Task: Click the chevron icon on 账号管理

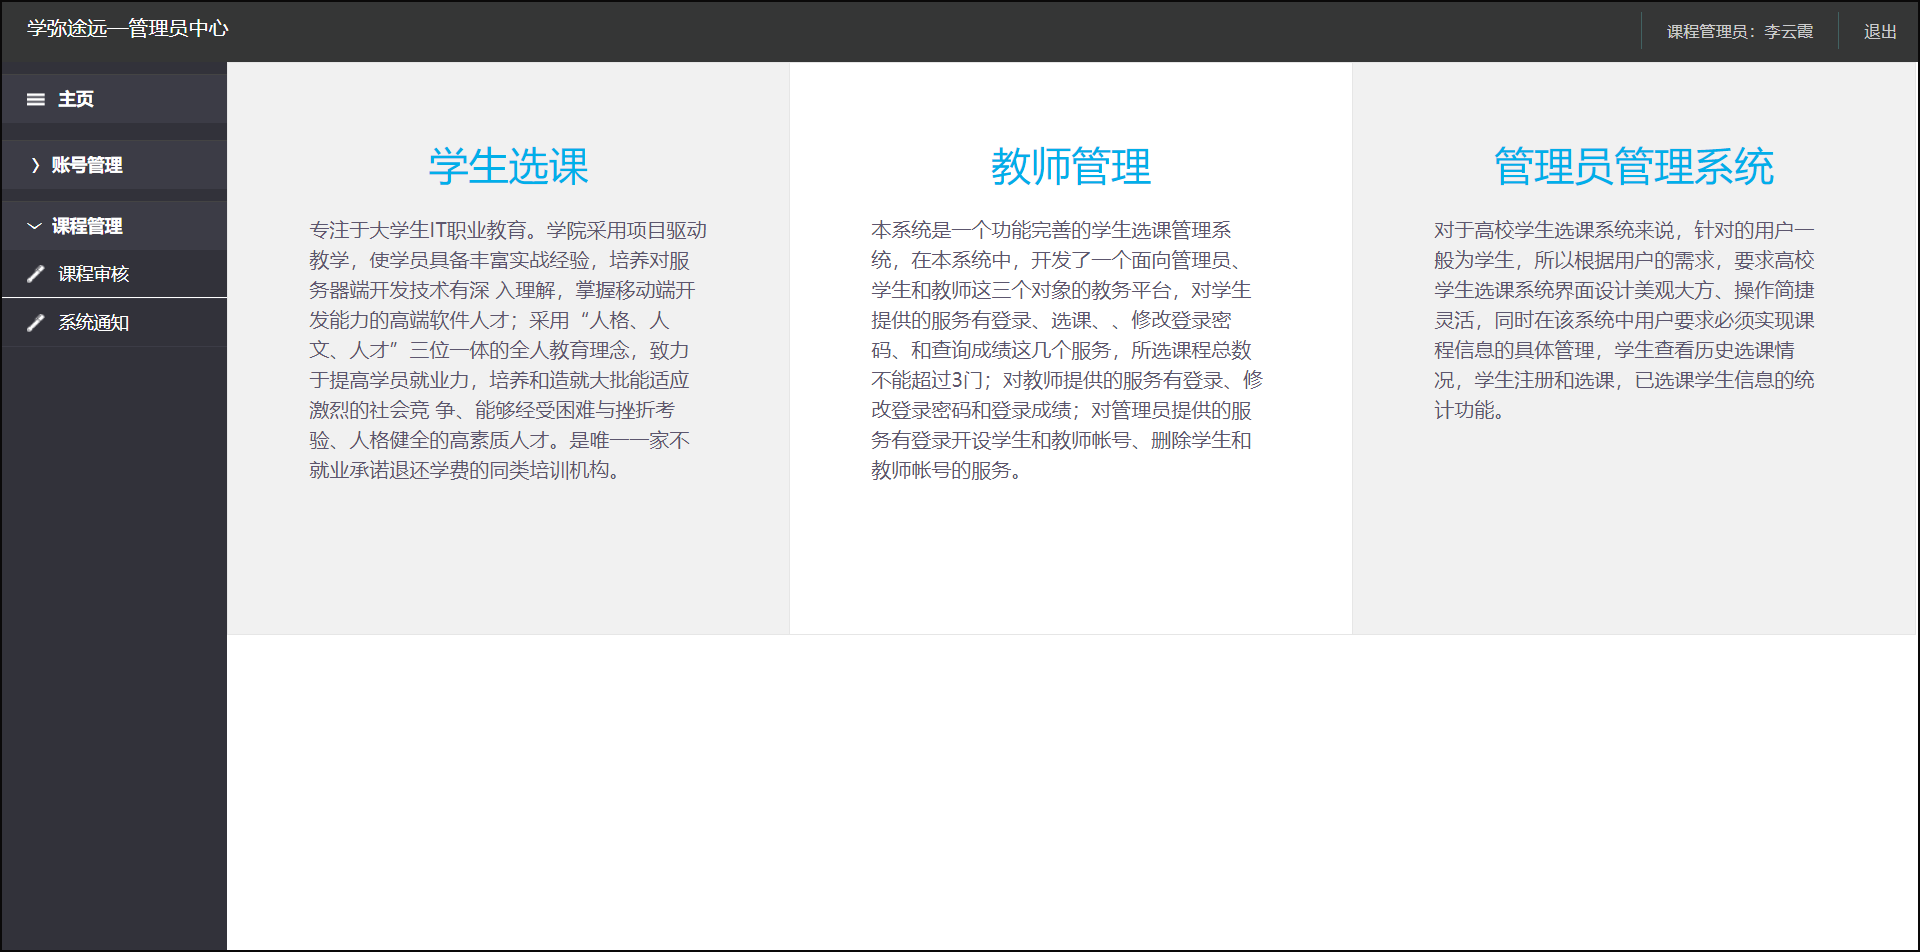Action: tap(36, 165)
